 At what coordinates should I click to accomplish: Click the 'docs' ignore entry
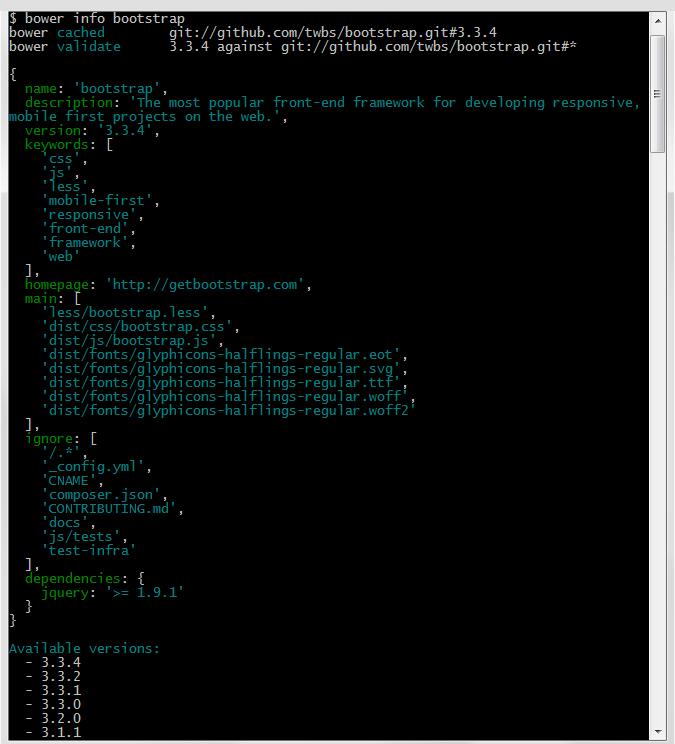click(65, 522)
